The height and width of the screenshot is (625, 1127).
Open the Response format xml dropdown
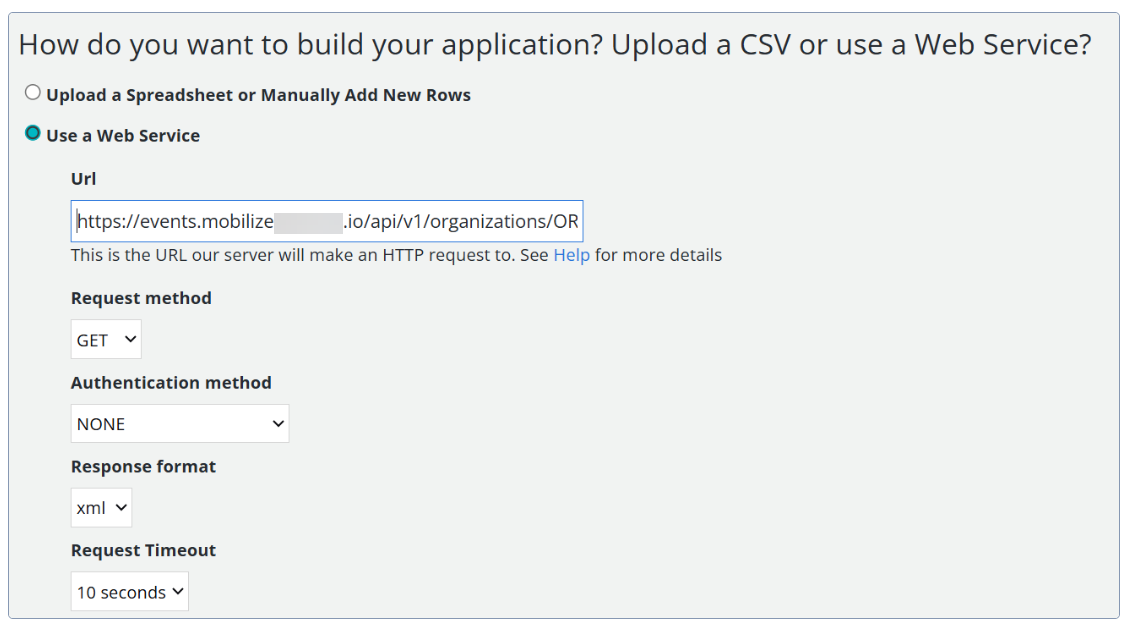[x=101, y=507]
